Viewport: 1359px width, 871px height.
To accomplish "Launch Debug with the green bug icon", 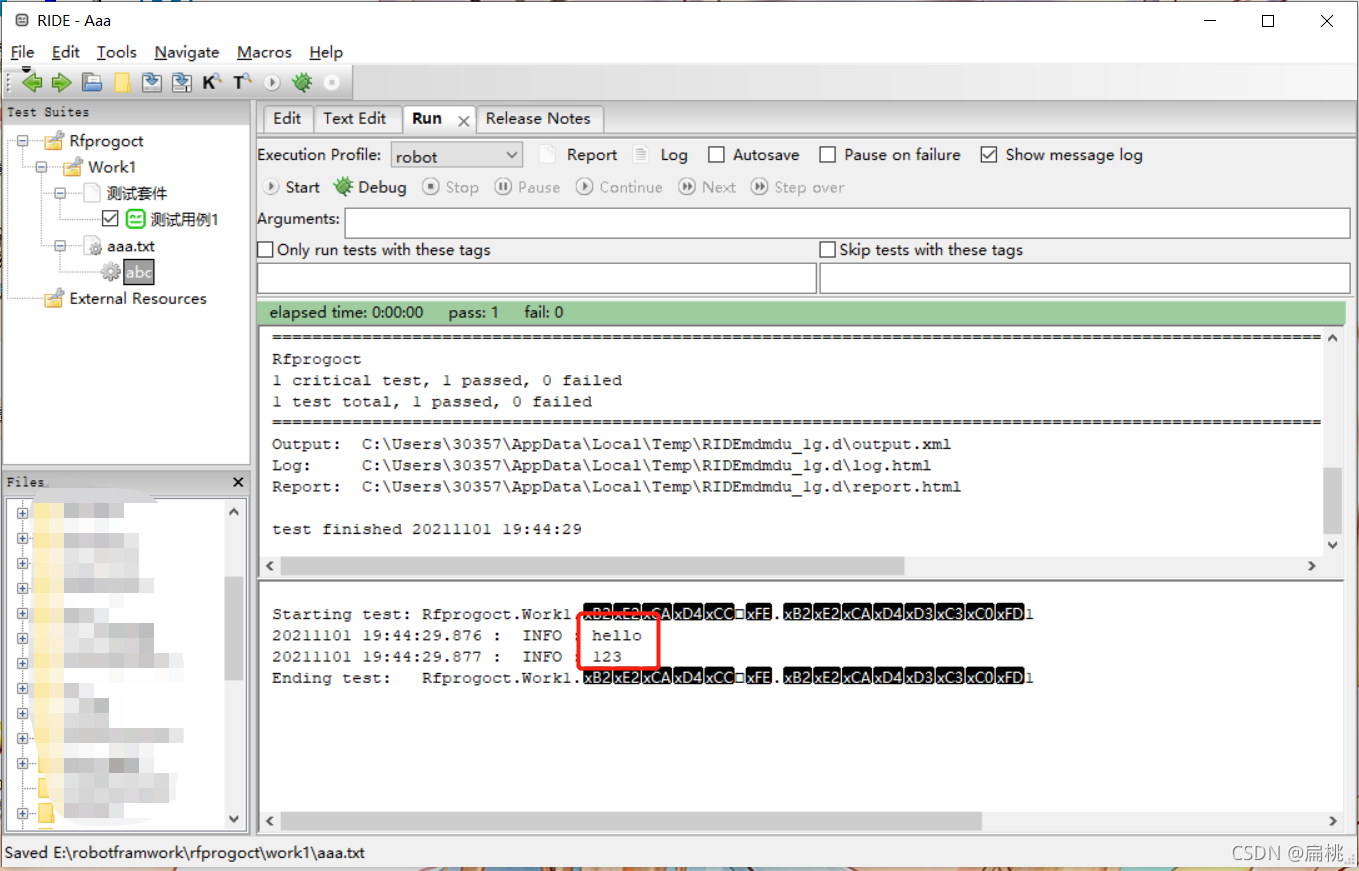I will click(302, 82).
